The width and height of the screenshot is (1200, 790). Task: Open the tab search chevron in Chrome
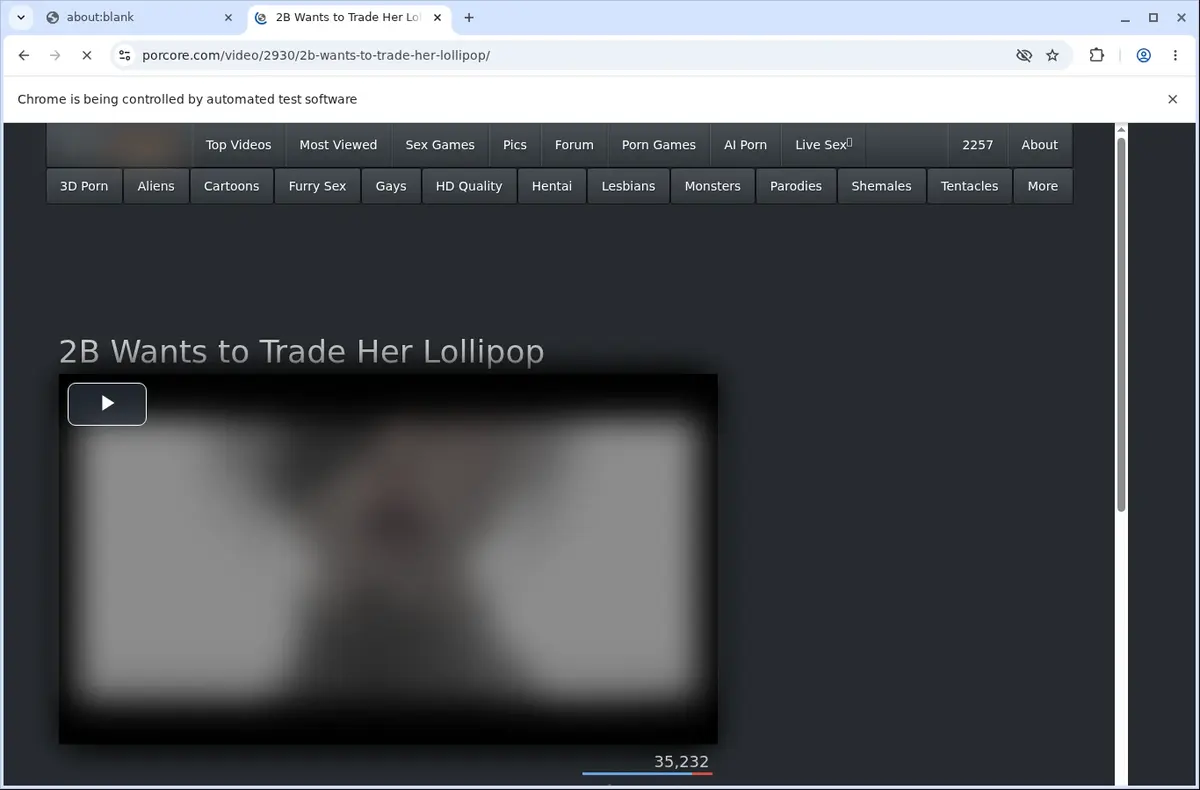pyautogui.click(x=21, y=17)
